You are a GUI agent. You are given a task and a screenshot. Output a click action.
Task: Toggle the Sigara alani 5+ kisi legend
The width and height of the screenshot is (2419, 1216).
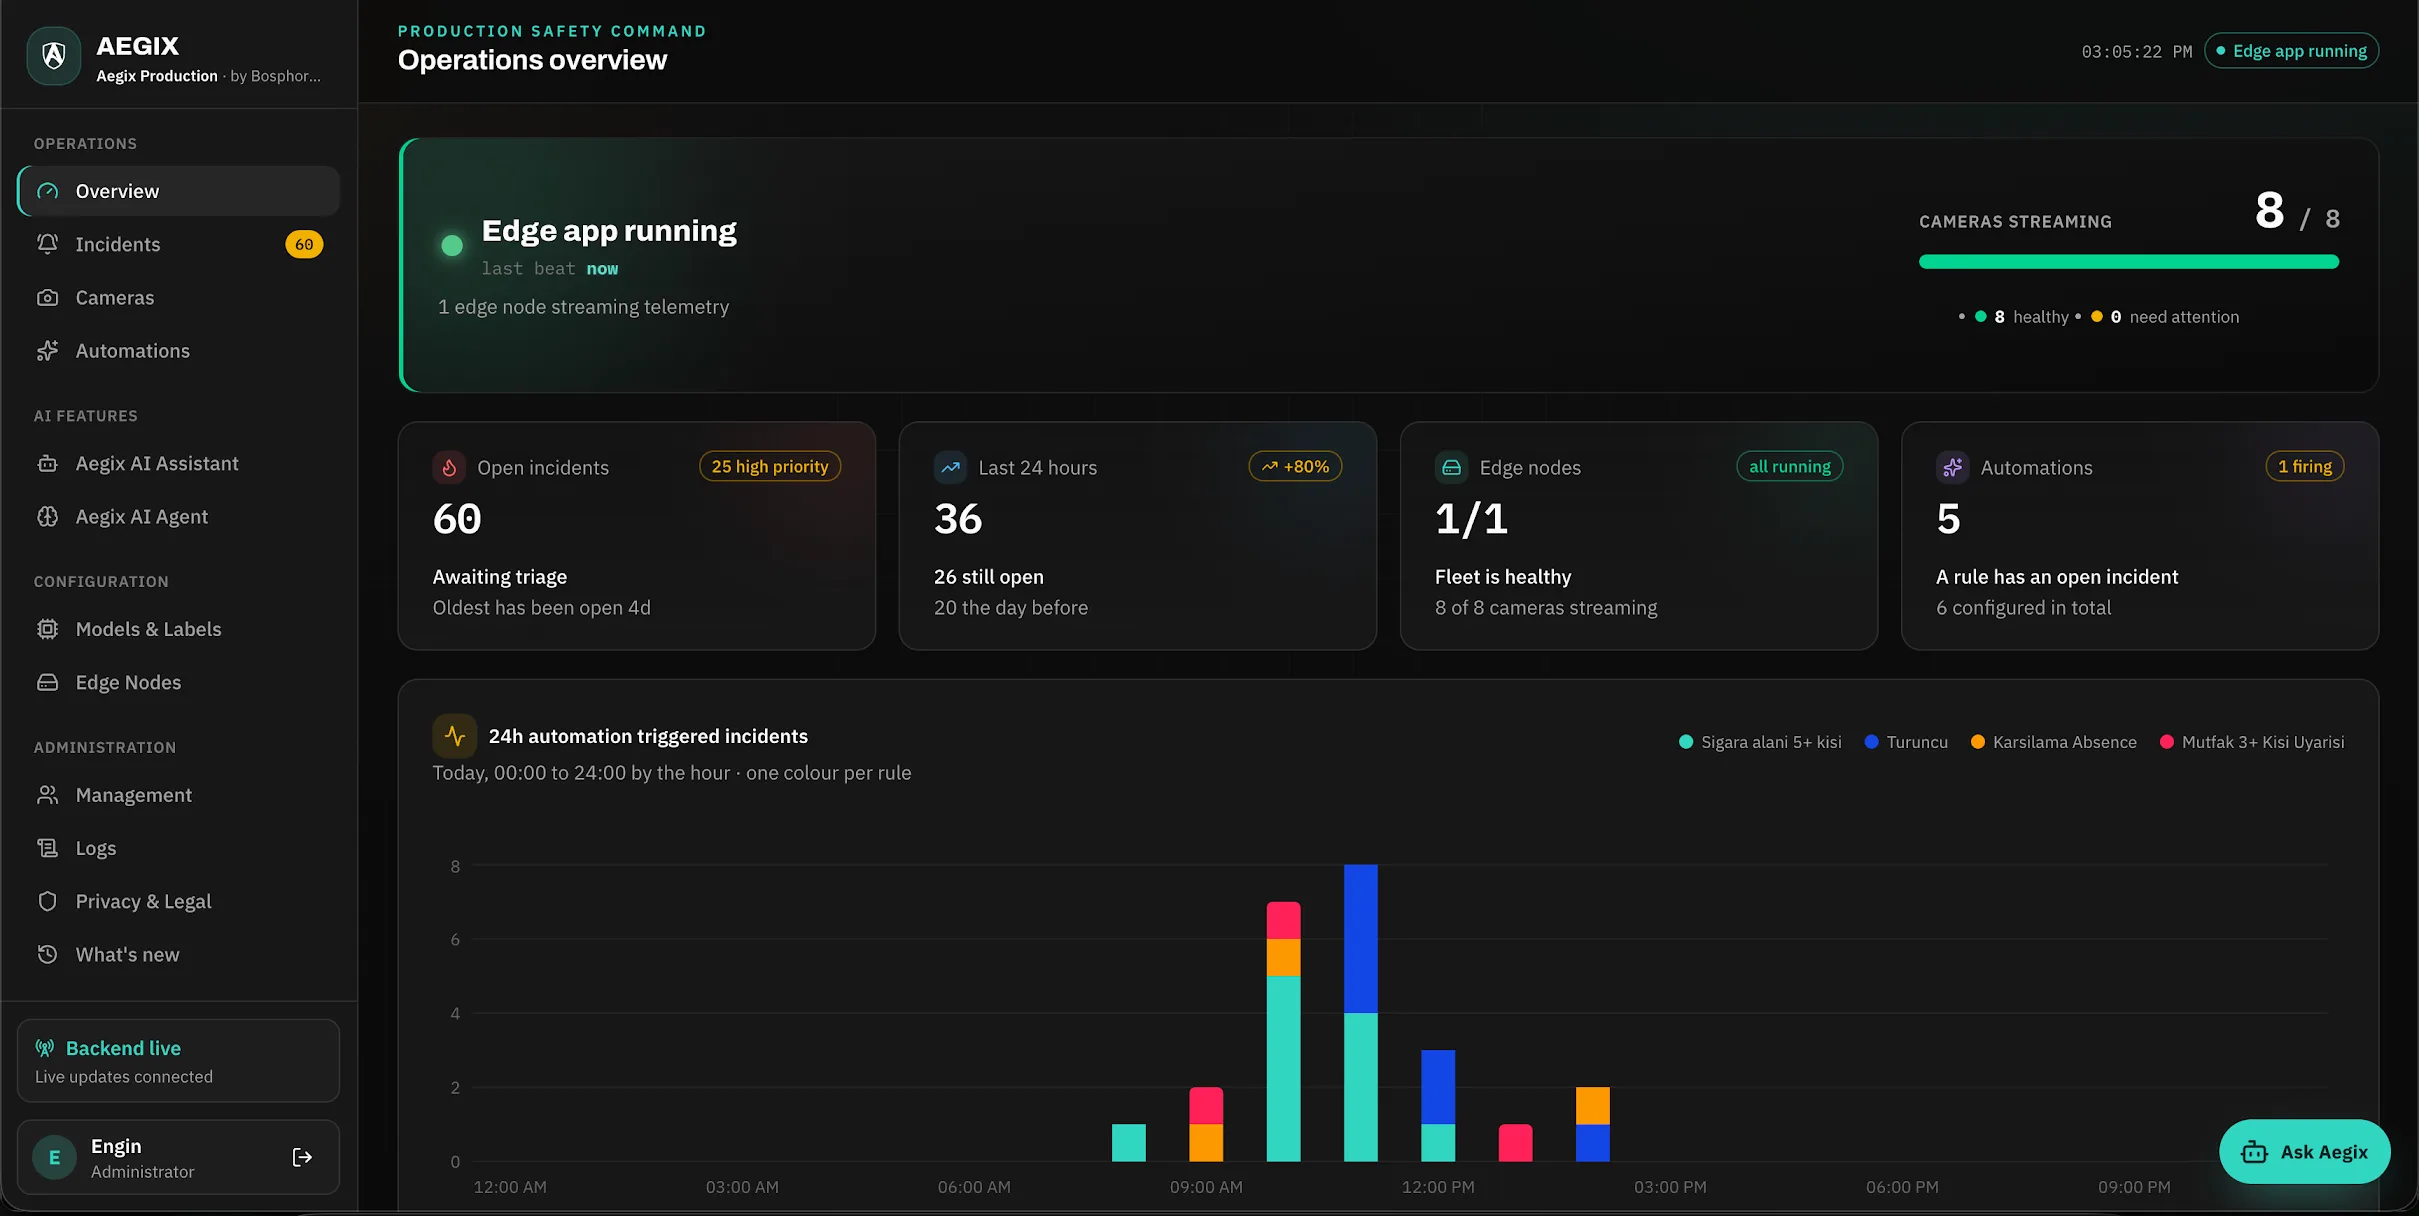[x=1760, y=742]
